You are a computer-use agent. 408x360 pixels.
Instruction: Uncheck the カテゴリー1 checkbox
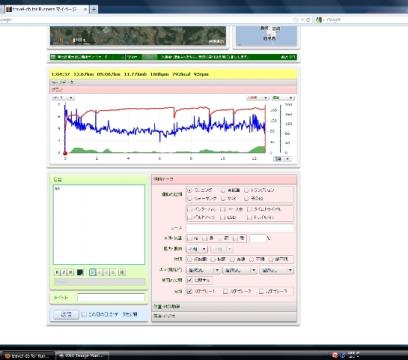pos(190,291)
